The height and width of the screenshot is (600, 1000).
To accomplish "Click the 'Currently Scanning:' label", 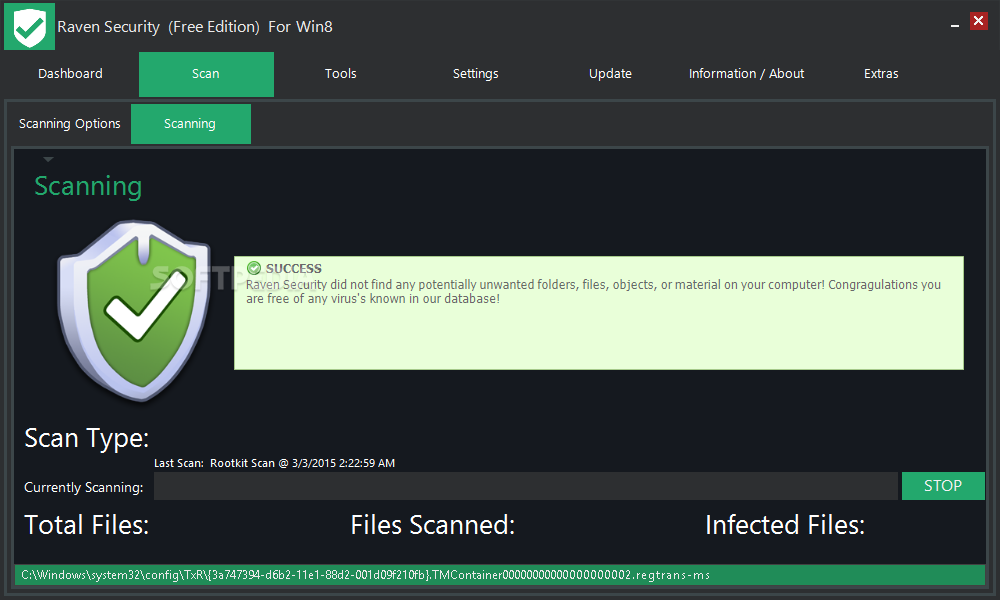I will point(84,487).
